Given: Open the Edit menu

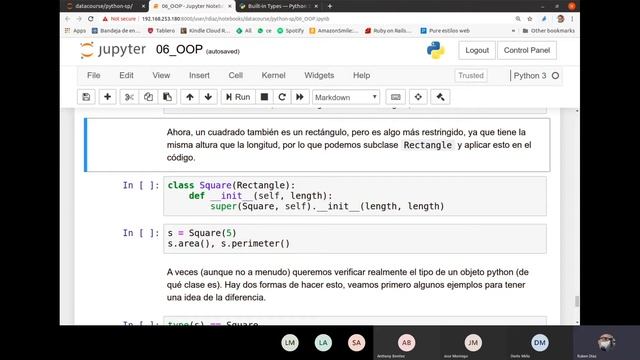Looking at the screenshot, I should click(127, 76).
